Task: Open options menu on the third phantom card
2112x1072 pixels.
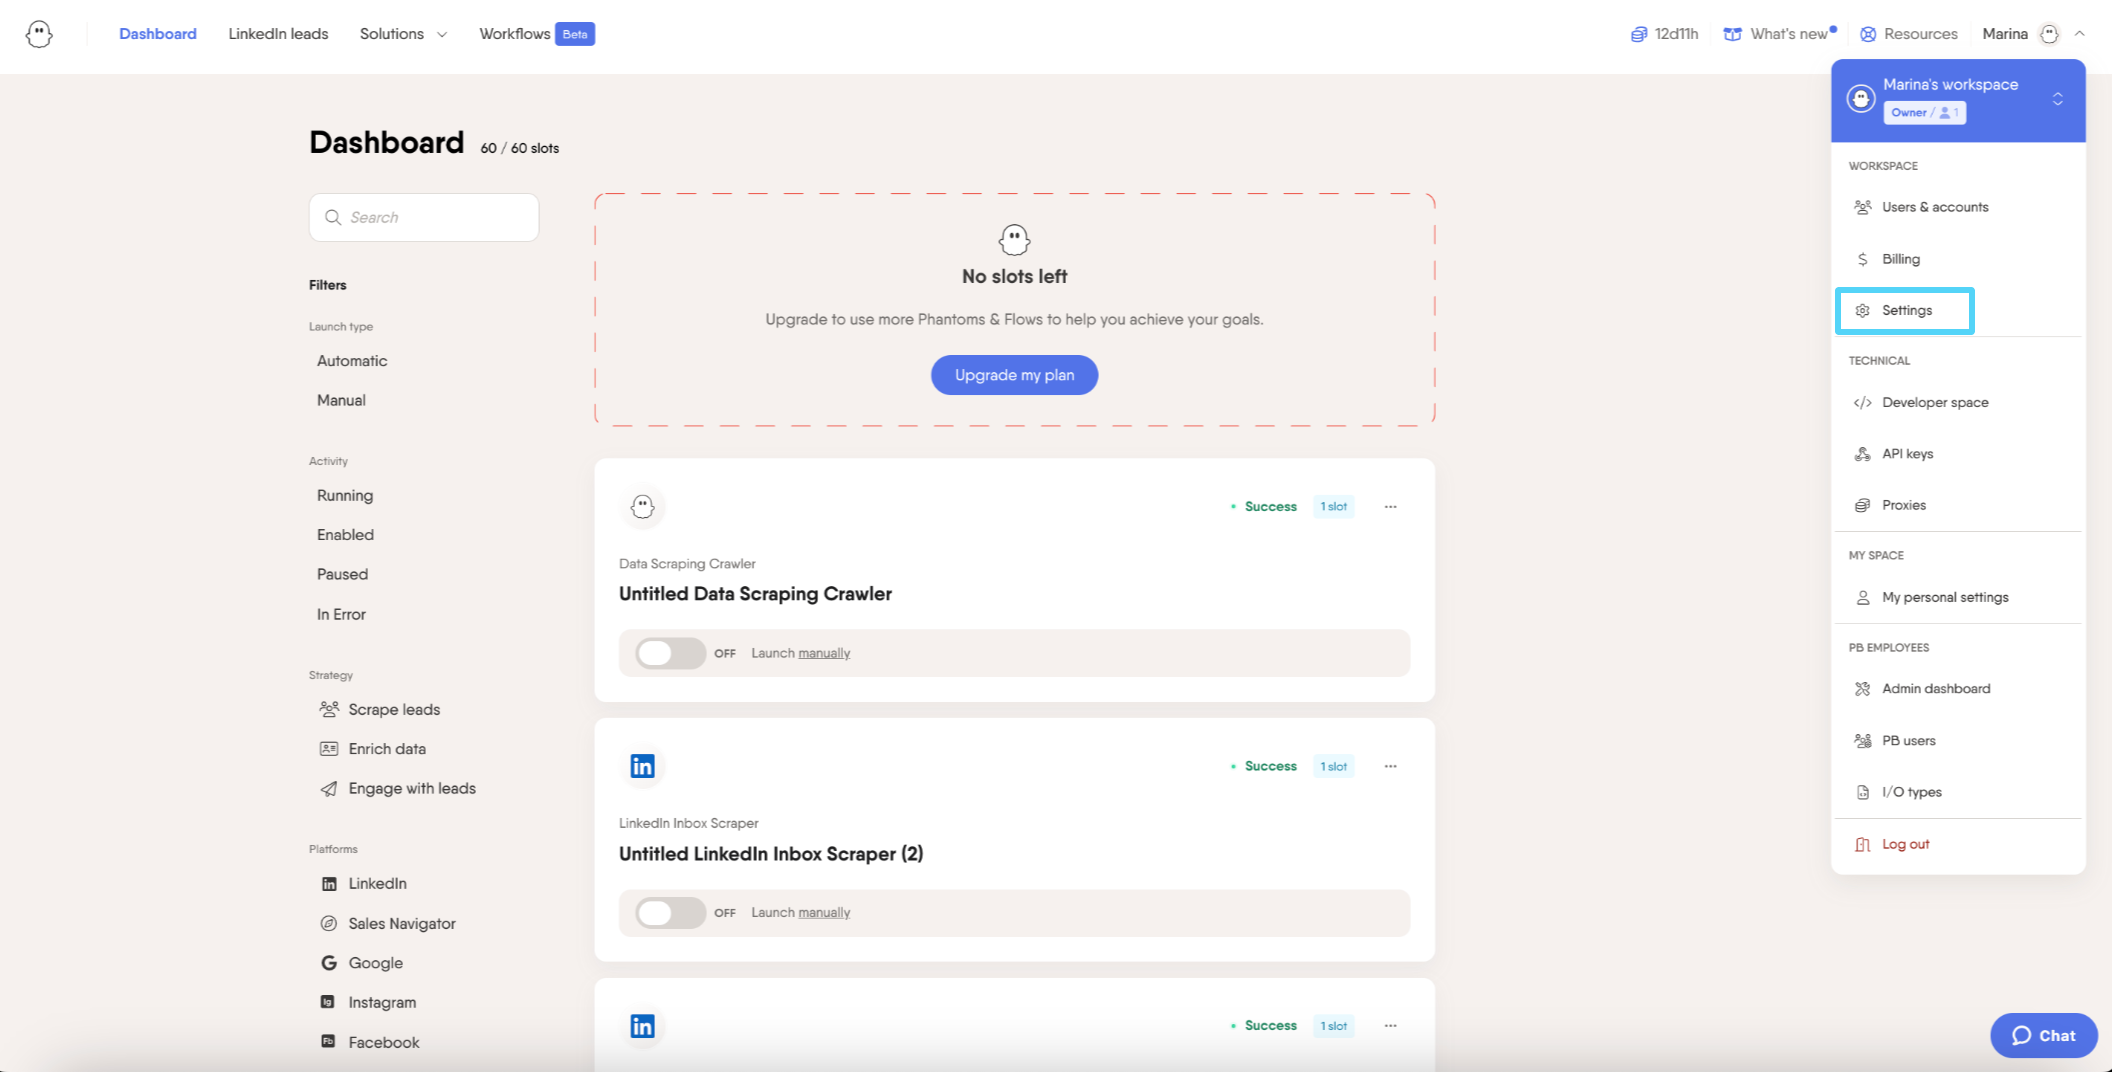Action: (x=1390, y=1026)
